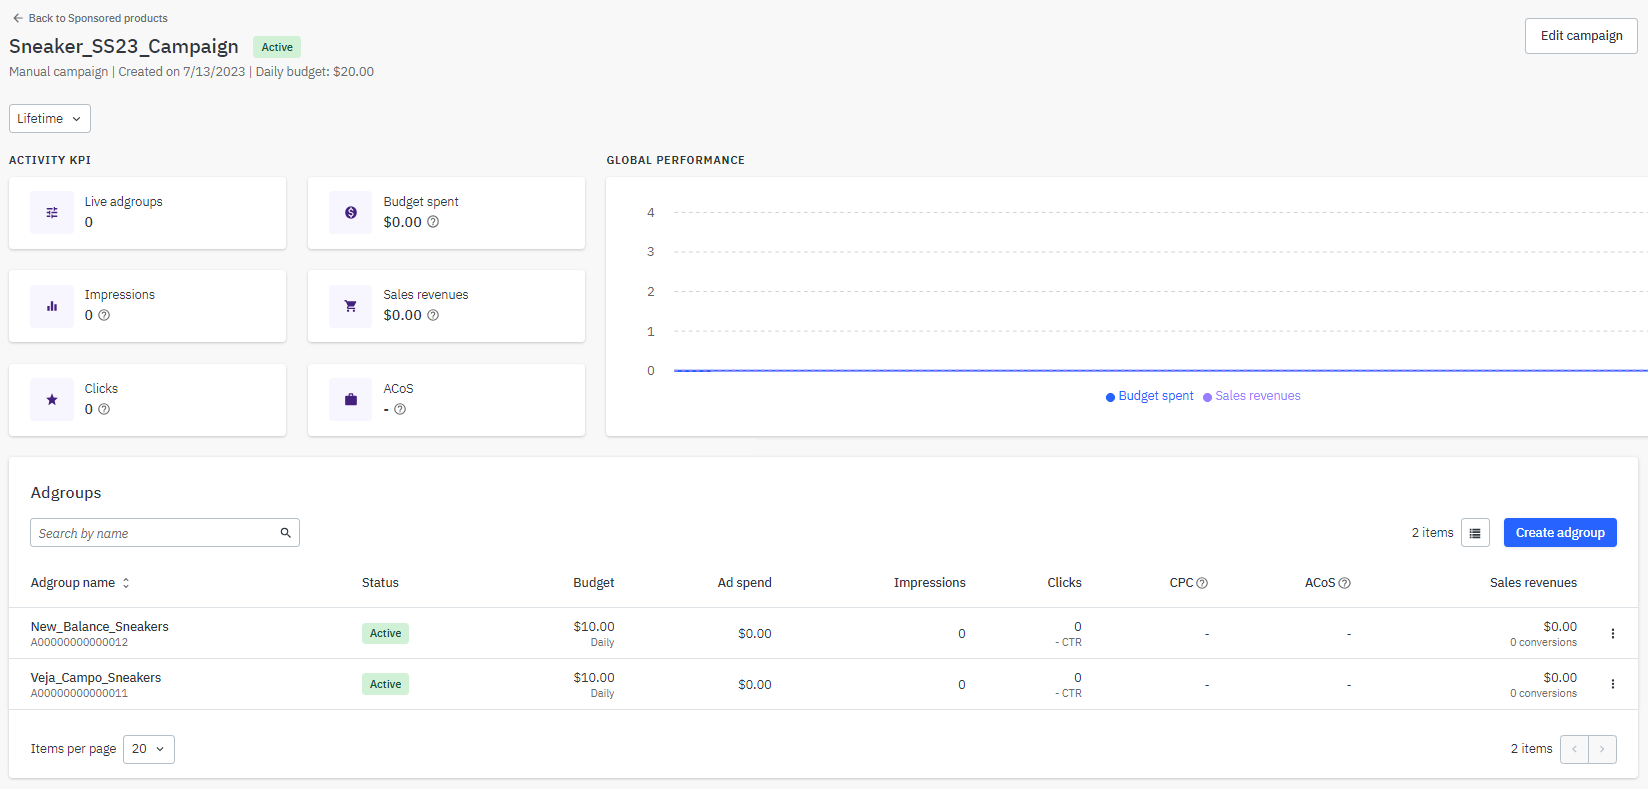
Task: Click the Sales revenues KPI help icon
Action: pyautogui.click(x=433, y=315)
